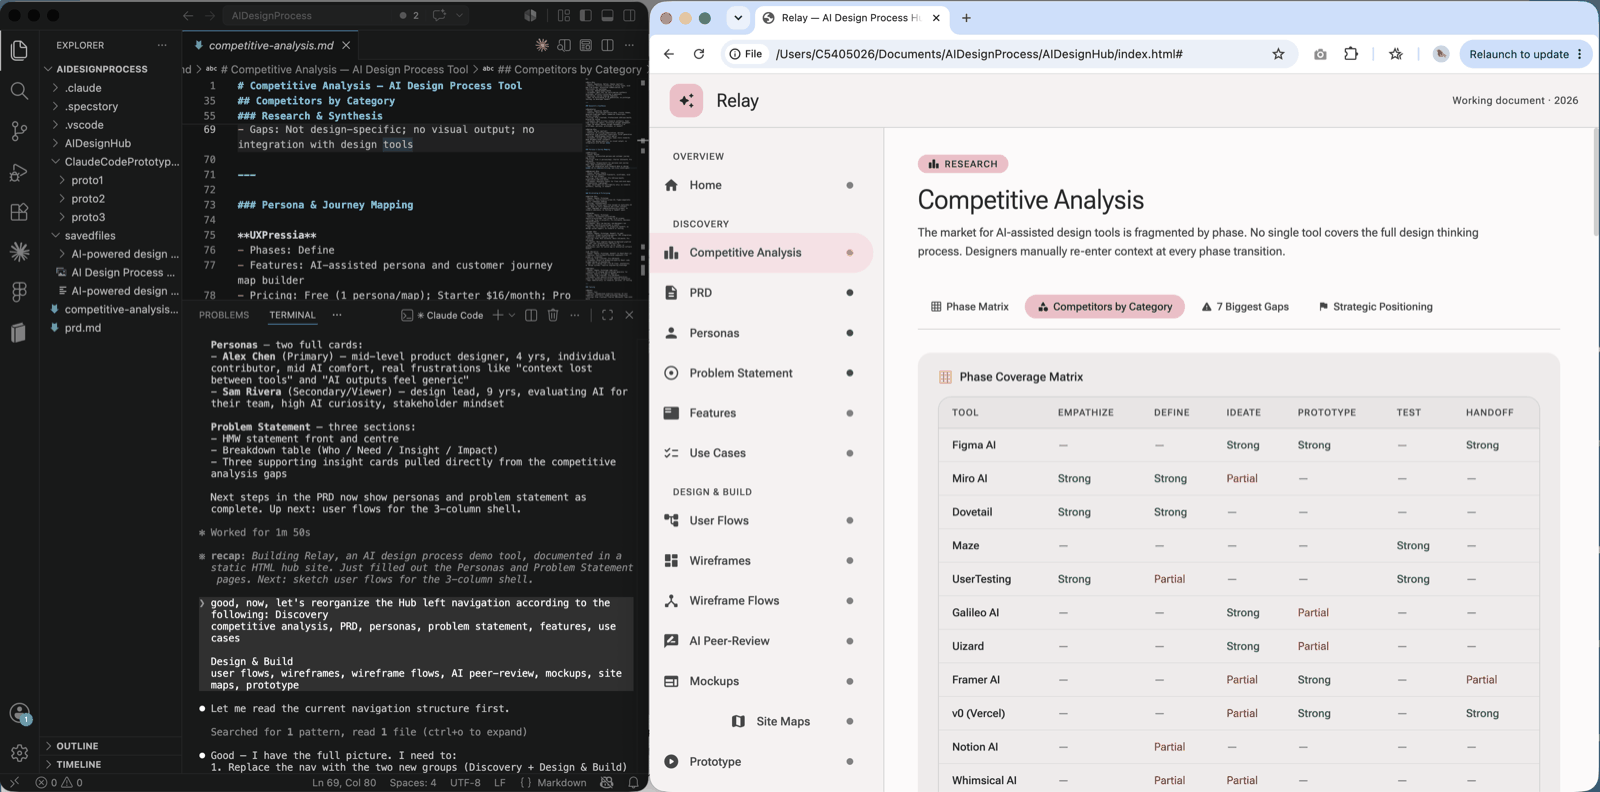Viewport: 1600px width, 792px height.
Task: Click Customize Layout icon in VS Code title bar
Action: point(564,15)
